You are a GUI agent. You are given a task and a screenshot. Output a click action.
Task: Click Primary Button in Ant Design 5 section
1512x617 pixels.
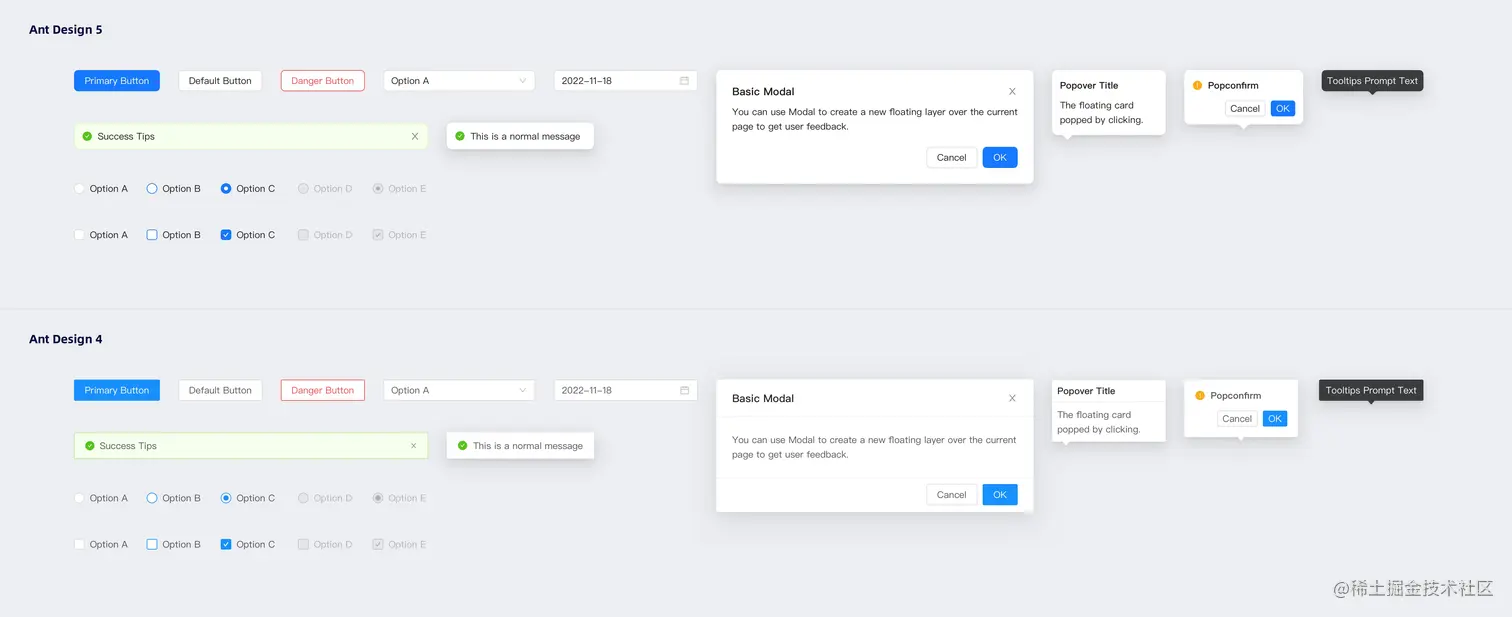(x=117, y=81)
